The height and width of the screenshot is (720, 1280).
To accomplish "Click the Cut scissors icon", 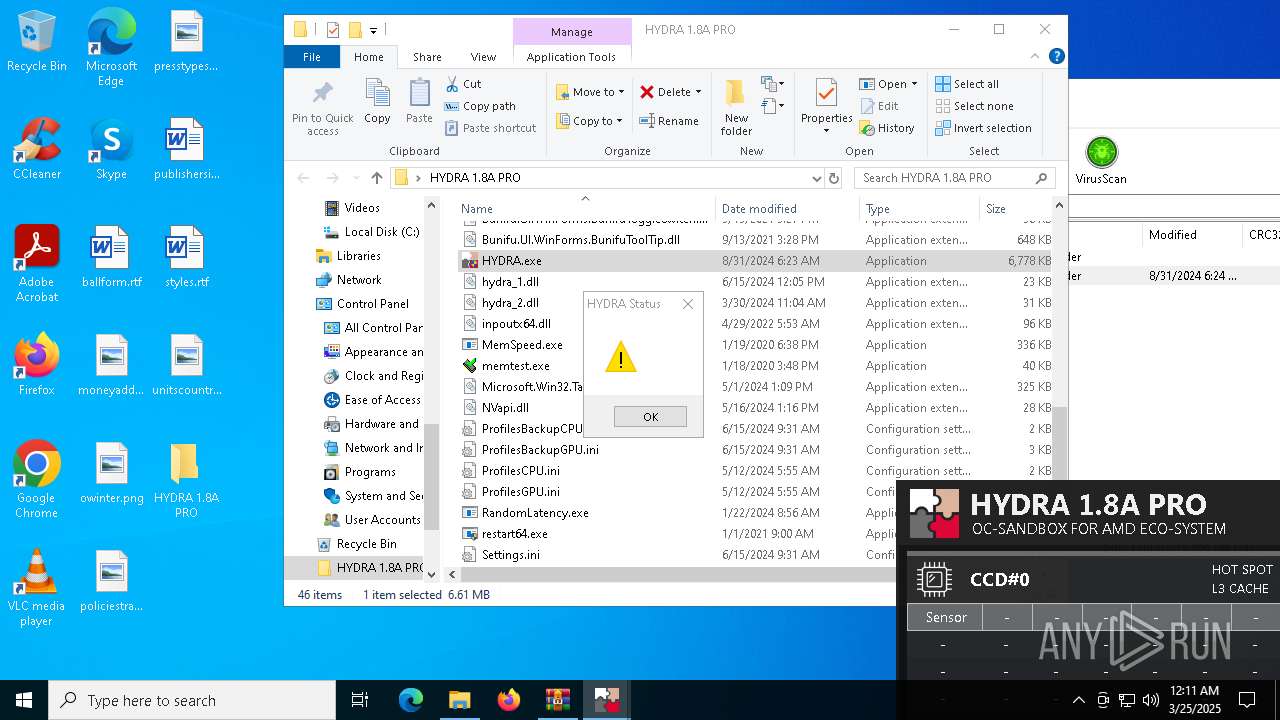I will tap(452, 84).
